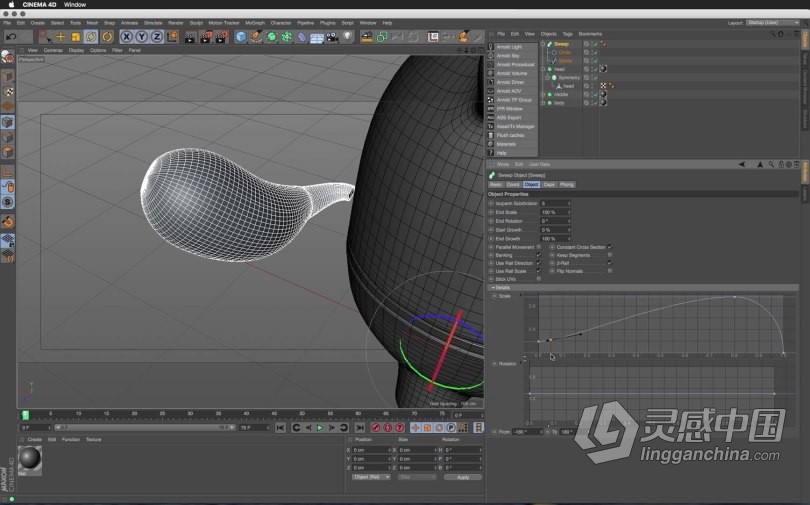Screen dimensions: 810x505
Task: Expand the middle object in the tree
Action: [543, 94]
